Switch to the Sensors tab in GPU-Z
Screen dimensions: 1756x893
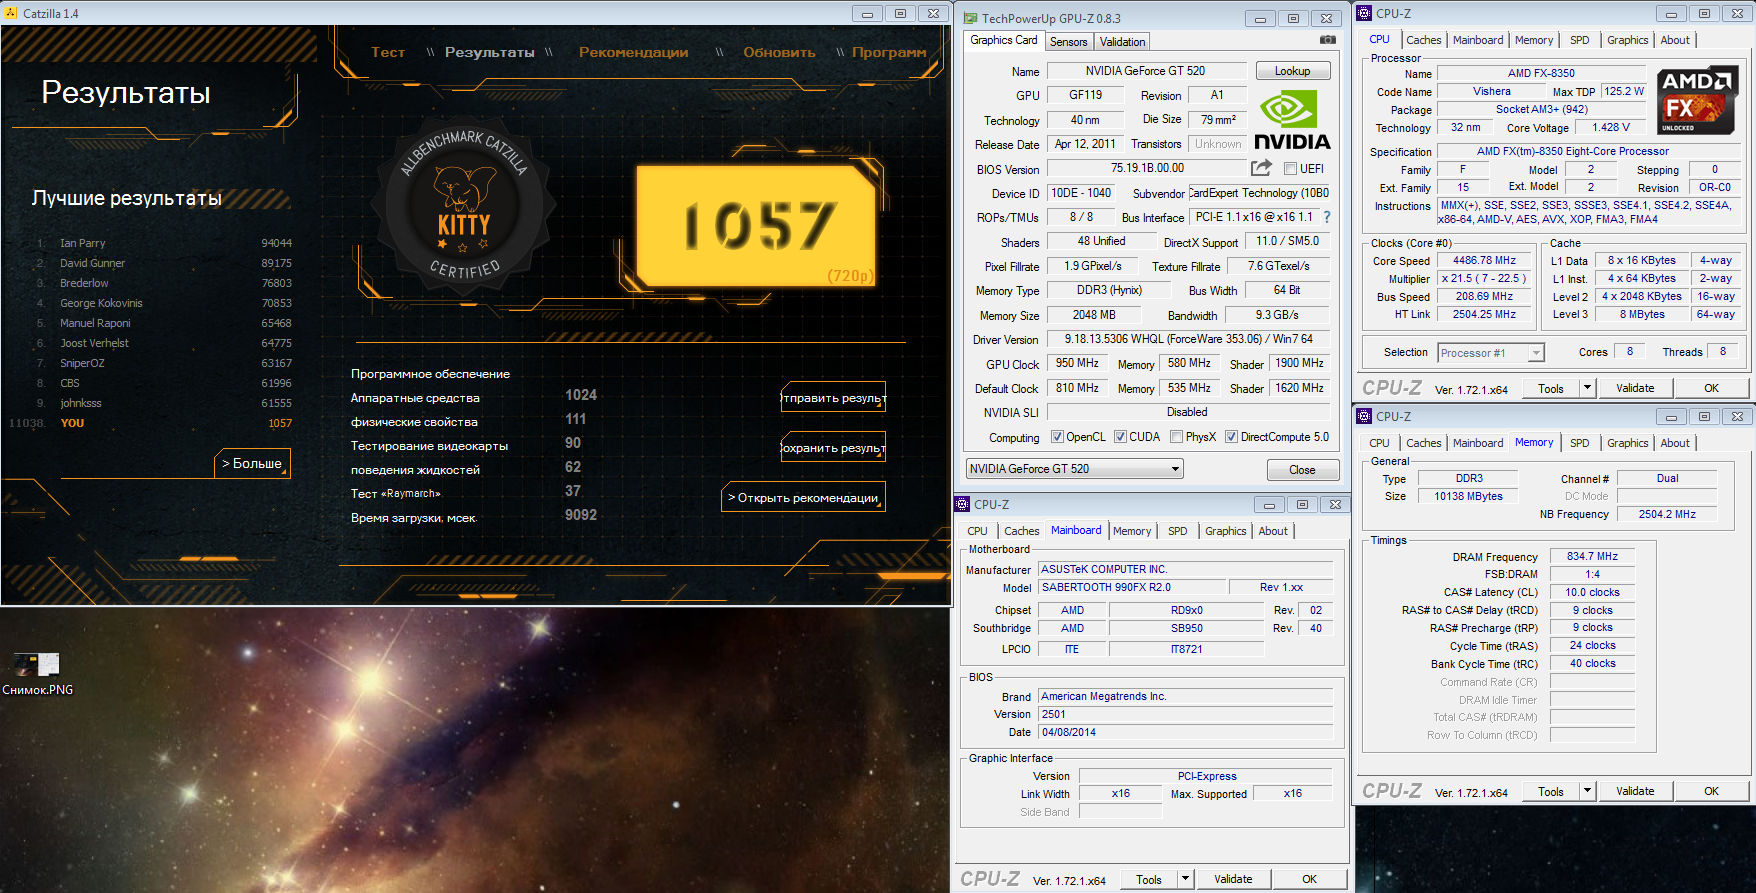tap(1068, 42)
